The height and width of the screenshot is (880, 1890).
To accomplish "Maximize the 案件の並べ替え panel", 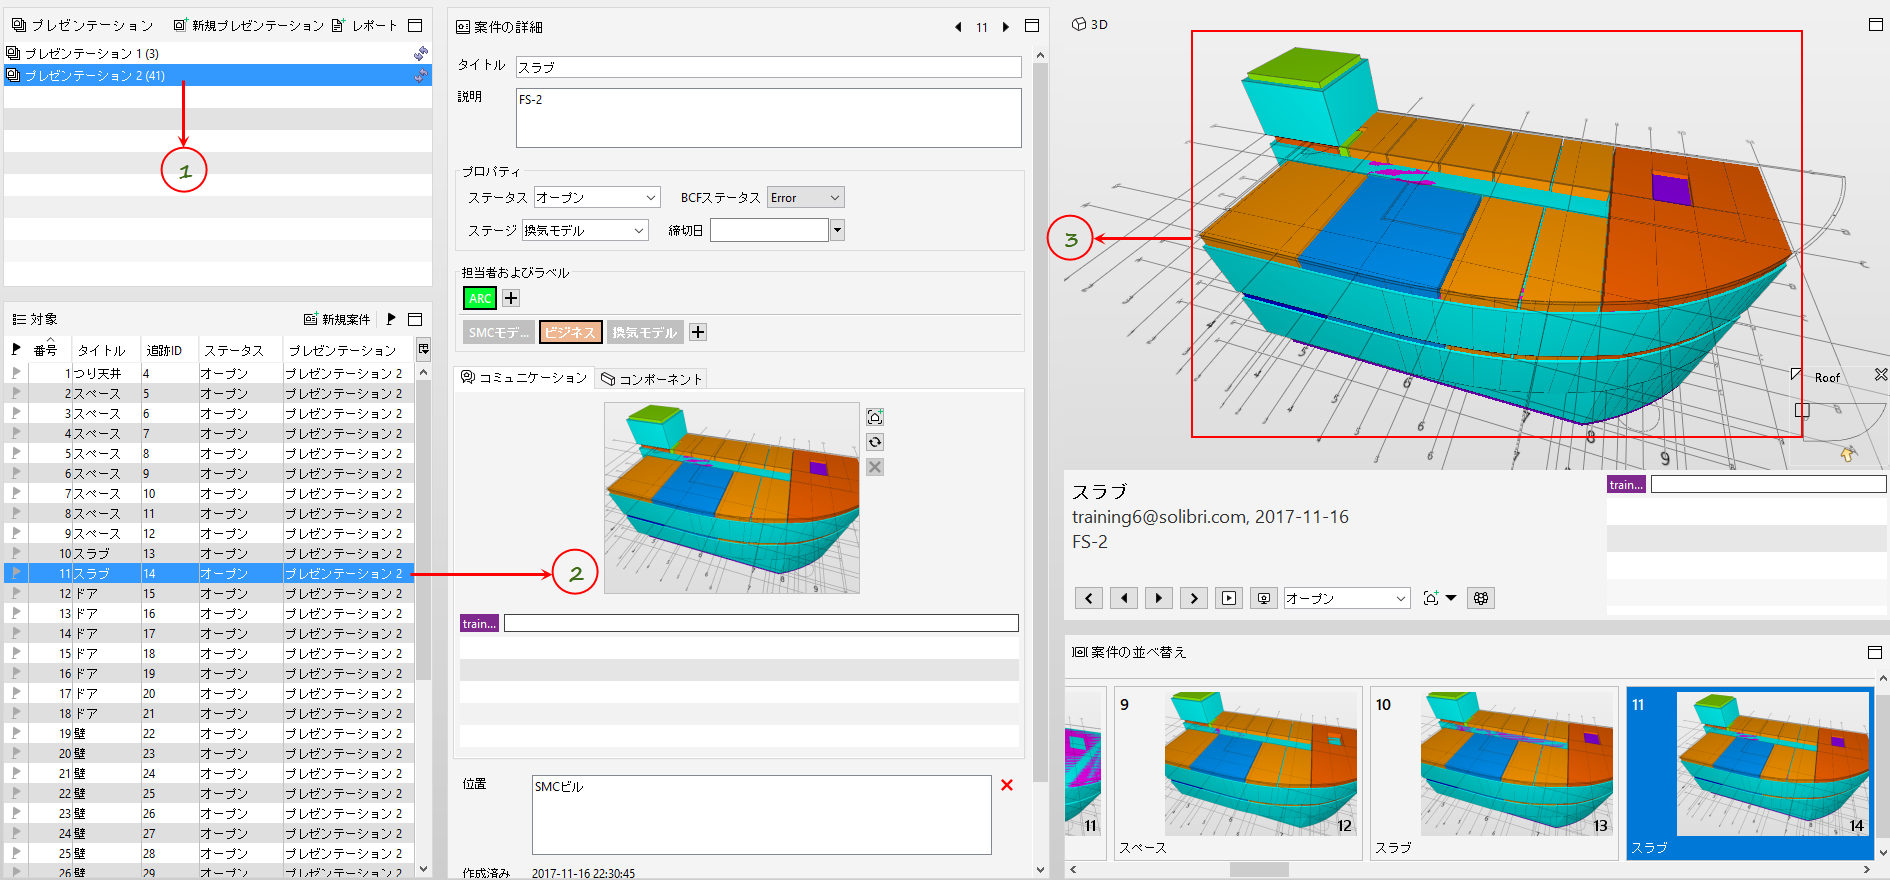I will click(1875, 652).
